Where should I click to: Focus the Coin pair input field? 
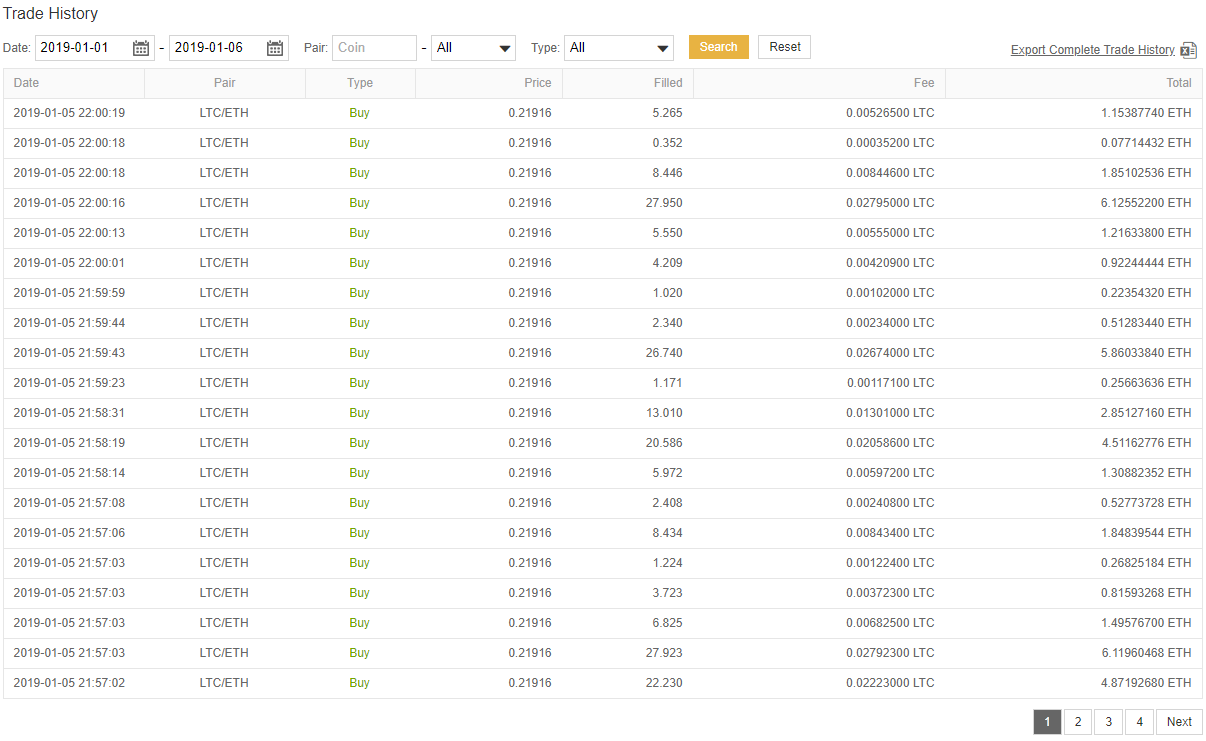tap(374, 48)
